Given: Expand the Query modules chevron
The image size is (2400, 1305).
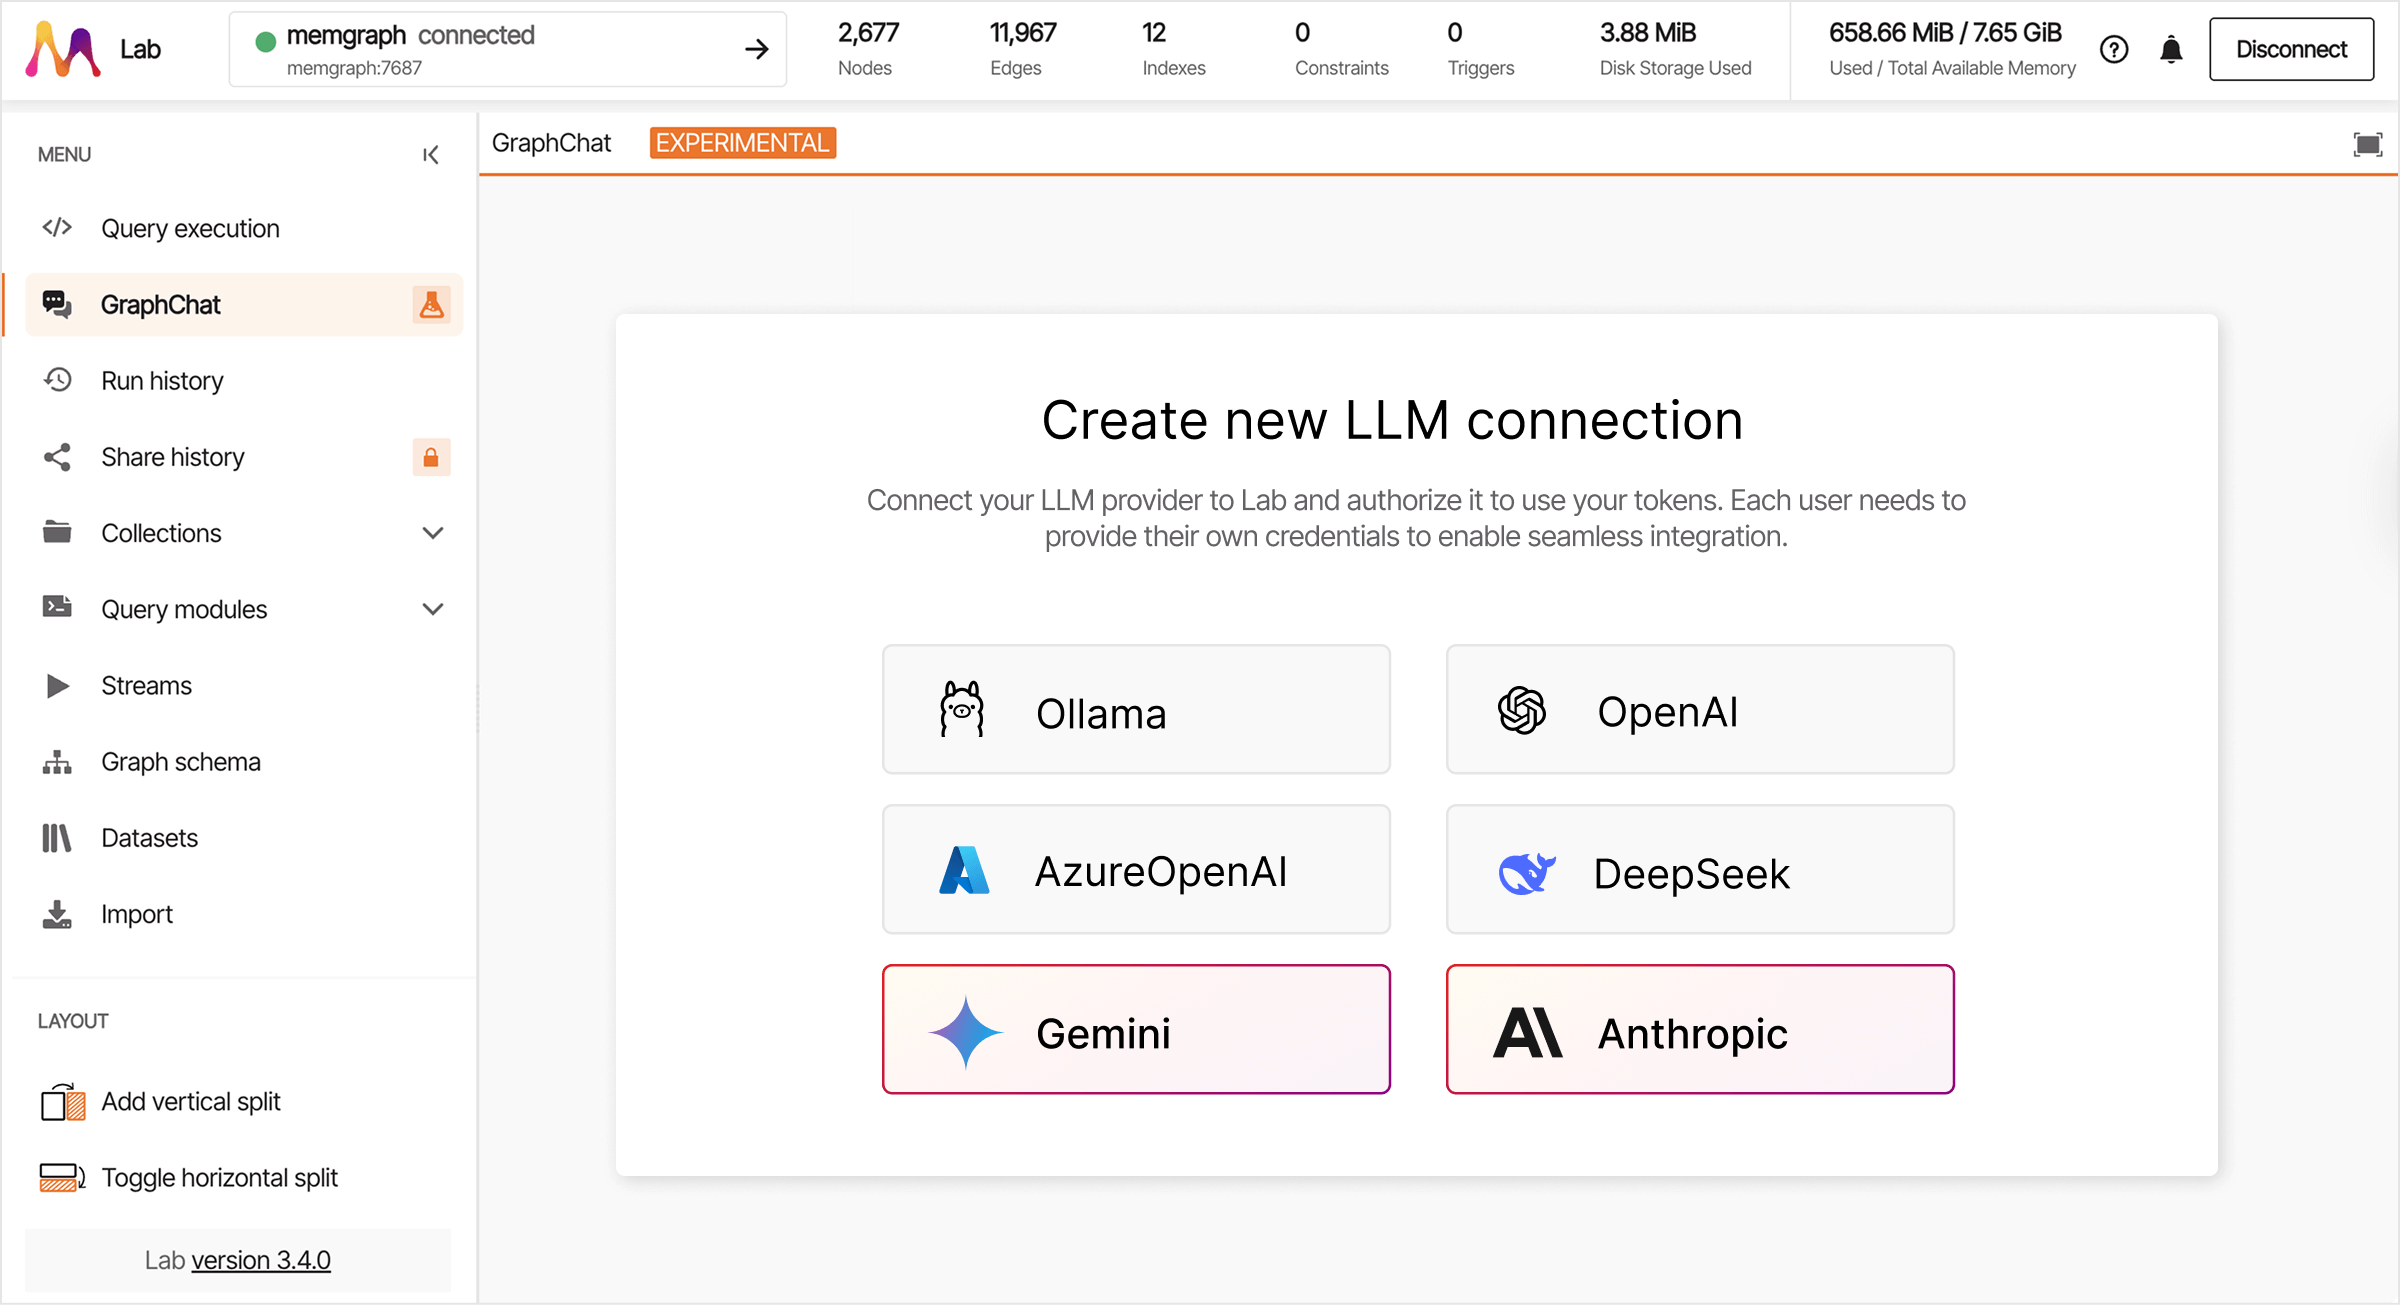Looking at the screenshot, I should (433, 609).
